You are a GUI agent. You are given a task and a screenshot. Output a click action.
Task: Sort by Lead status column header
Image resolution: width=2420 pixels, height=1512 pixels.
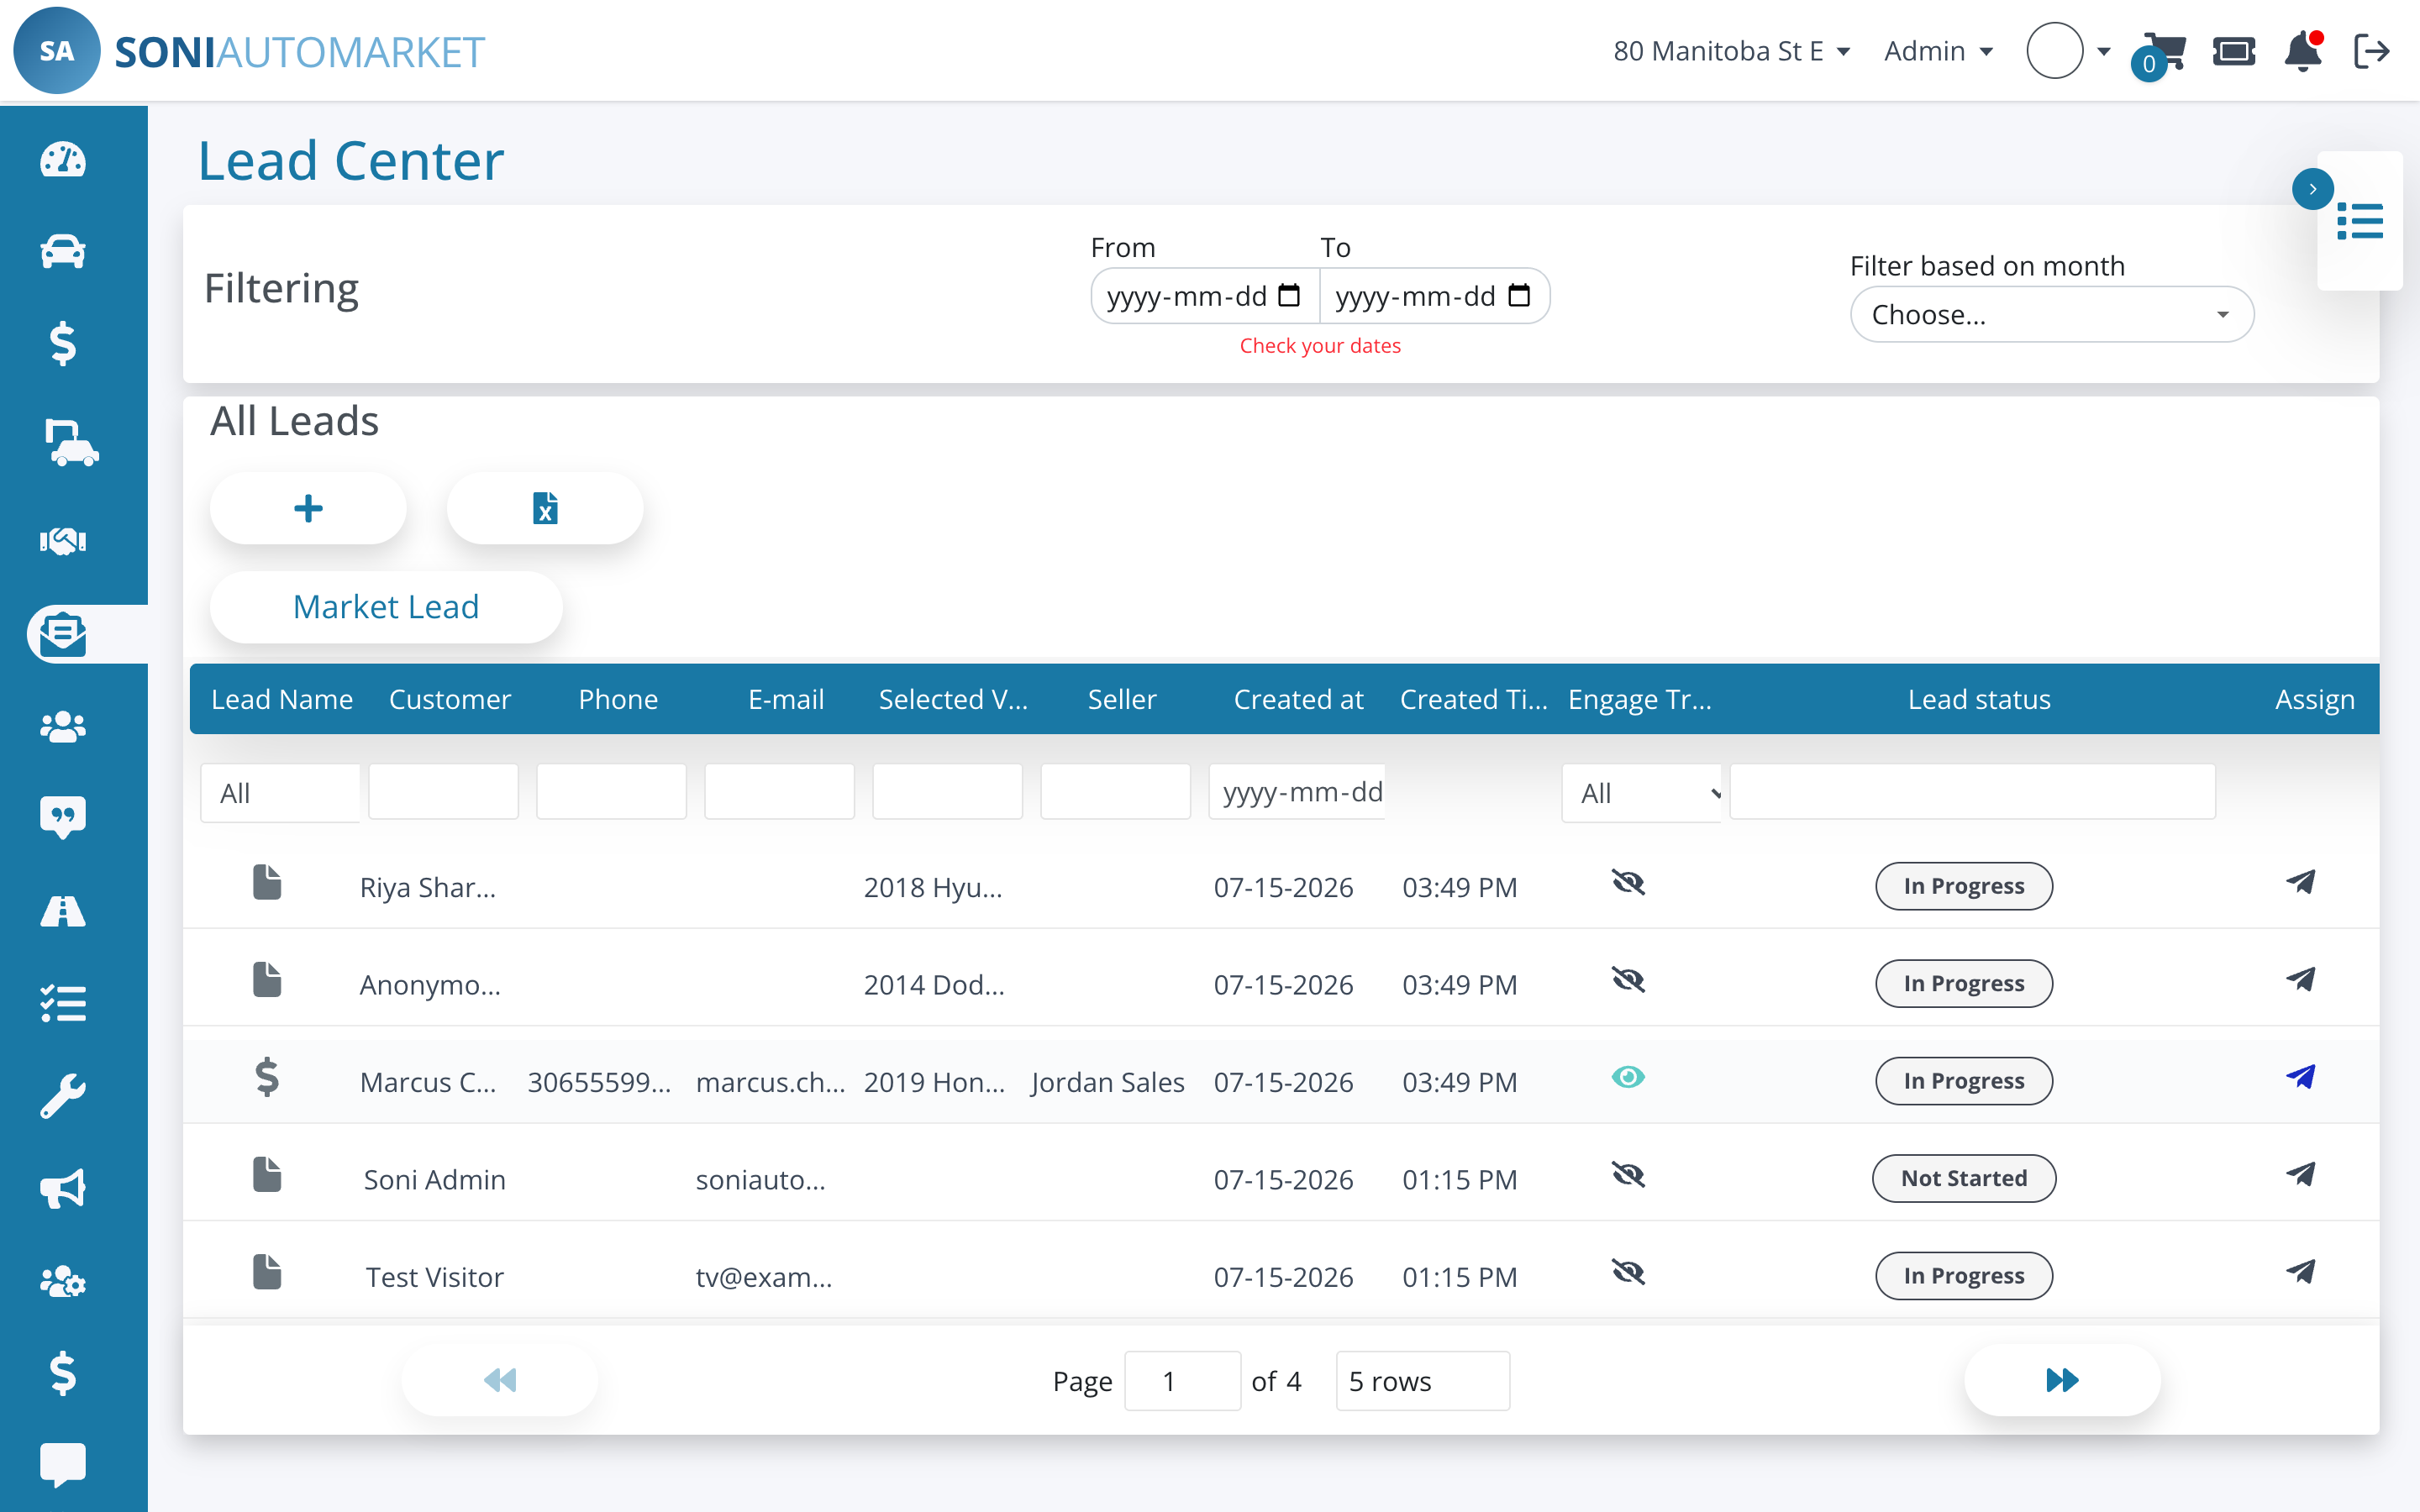(1978, 700)
